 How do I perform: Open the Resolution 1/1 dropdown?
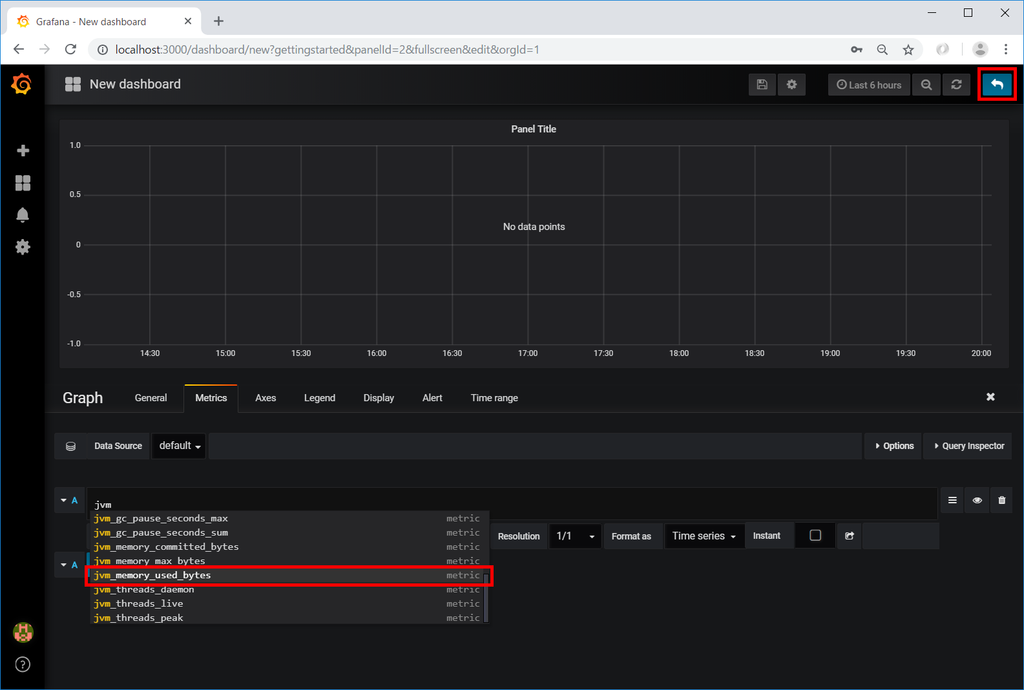click(x=575, y=536)
